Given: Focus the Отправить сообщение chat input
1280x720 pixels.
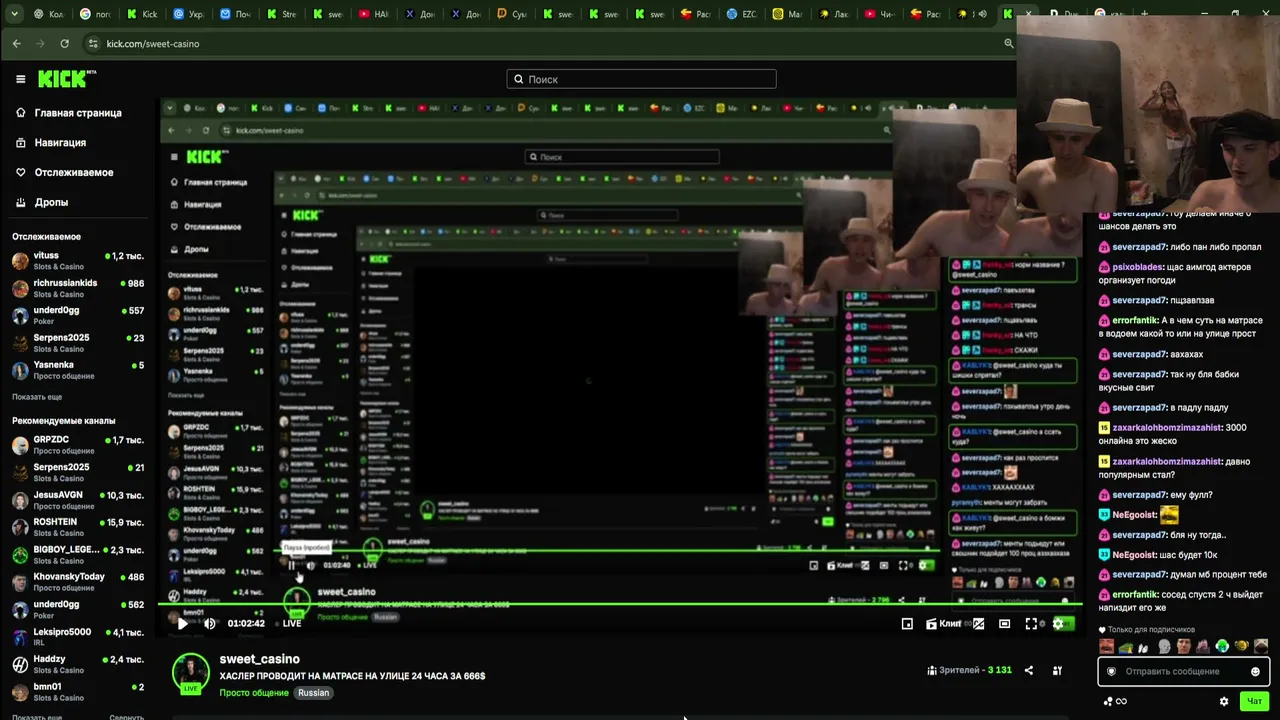Looking at the screenshot, I should [1182, 671].
